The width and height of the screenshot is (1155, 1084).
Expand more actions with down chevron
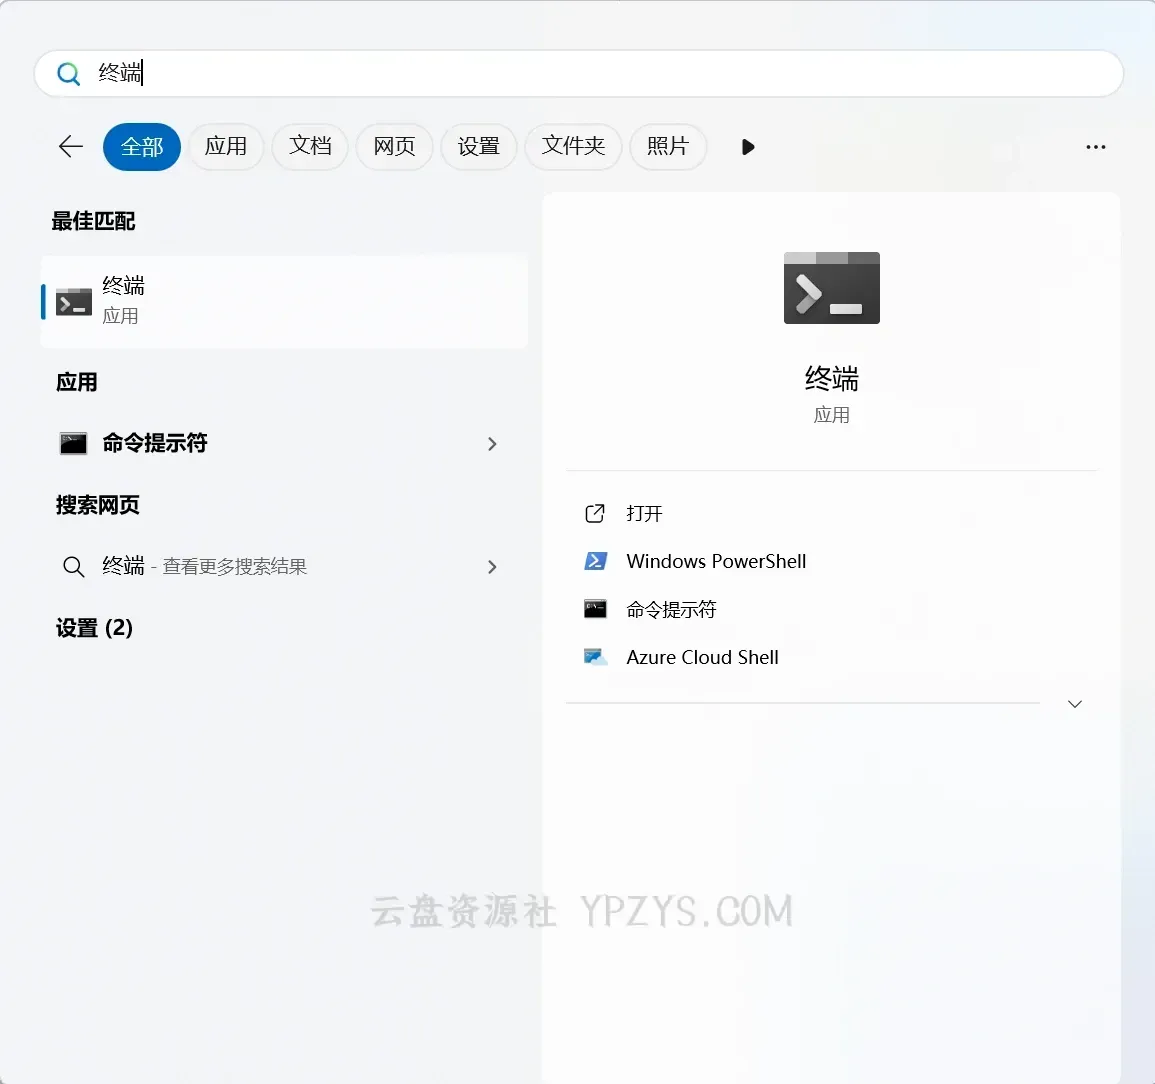point(1075,704)
